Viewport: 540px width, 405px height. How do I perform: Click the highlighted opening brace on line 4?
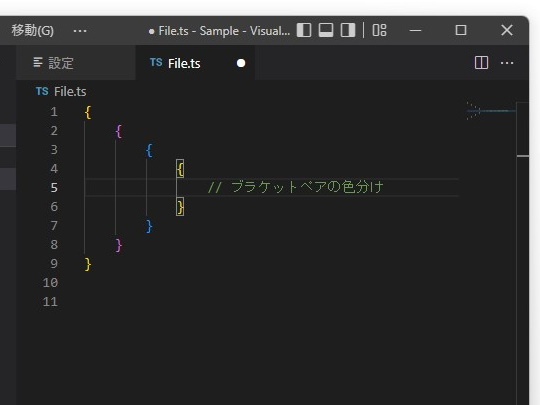[x=180, y=169]
